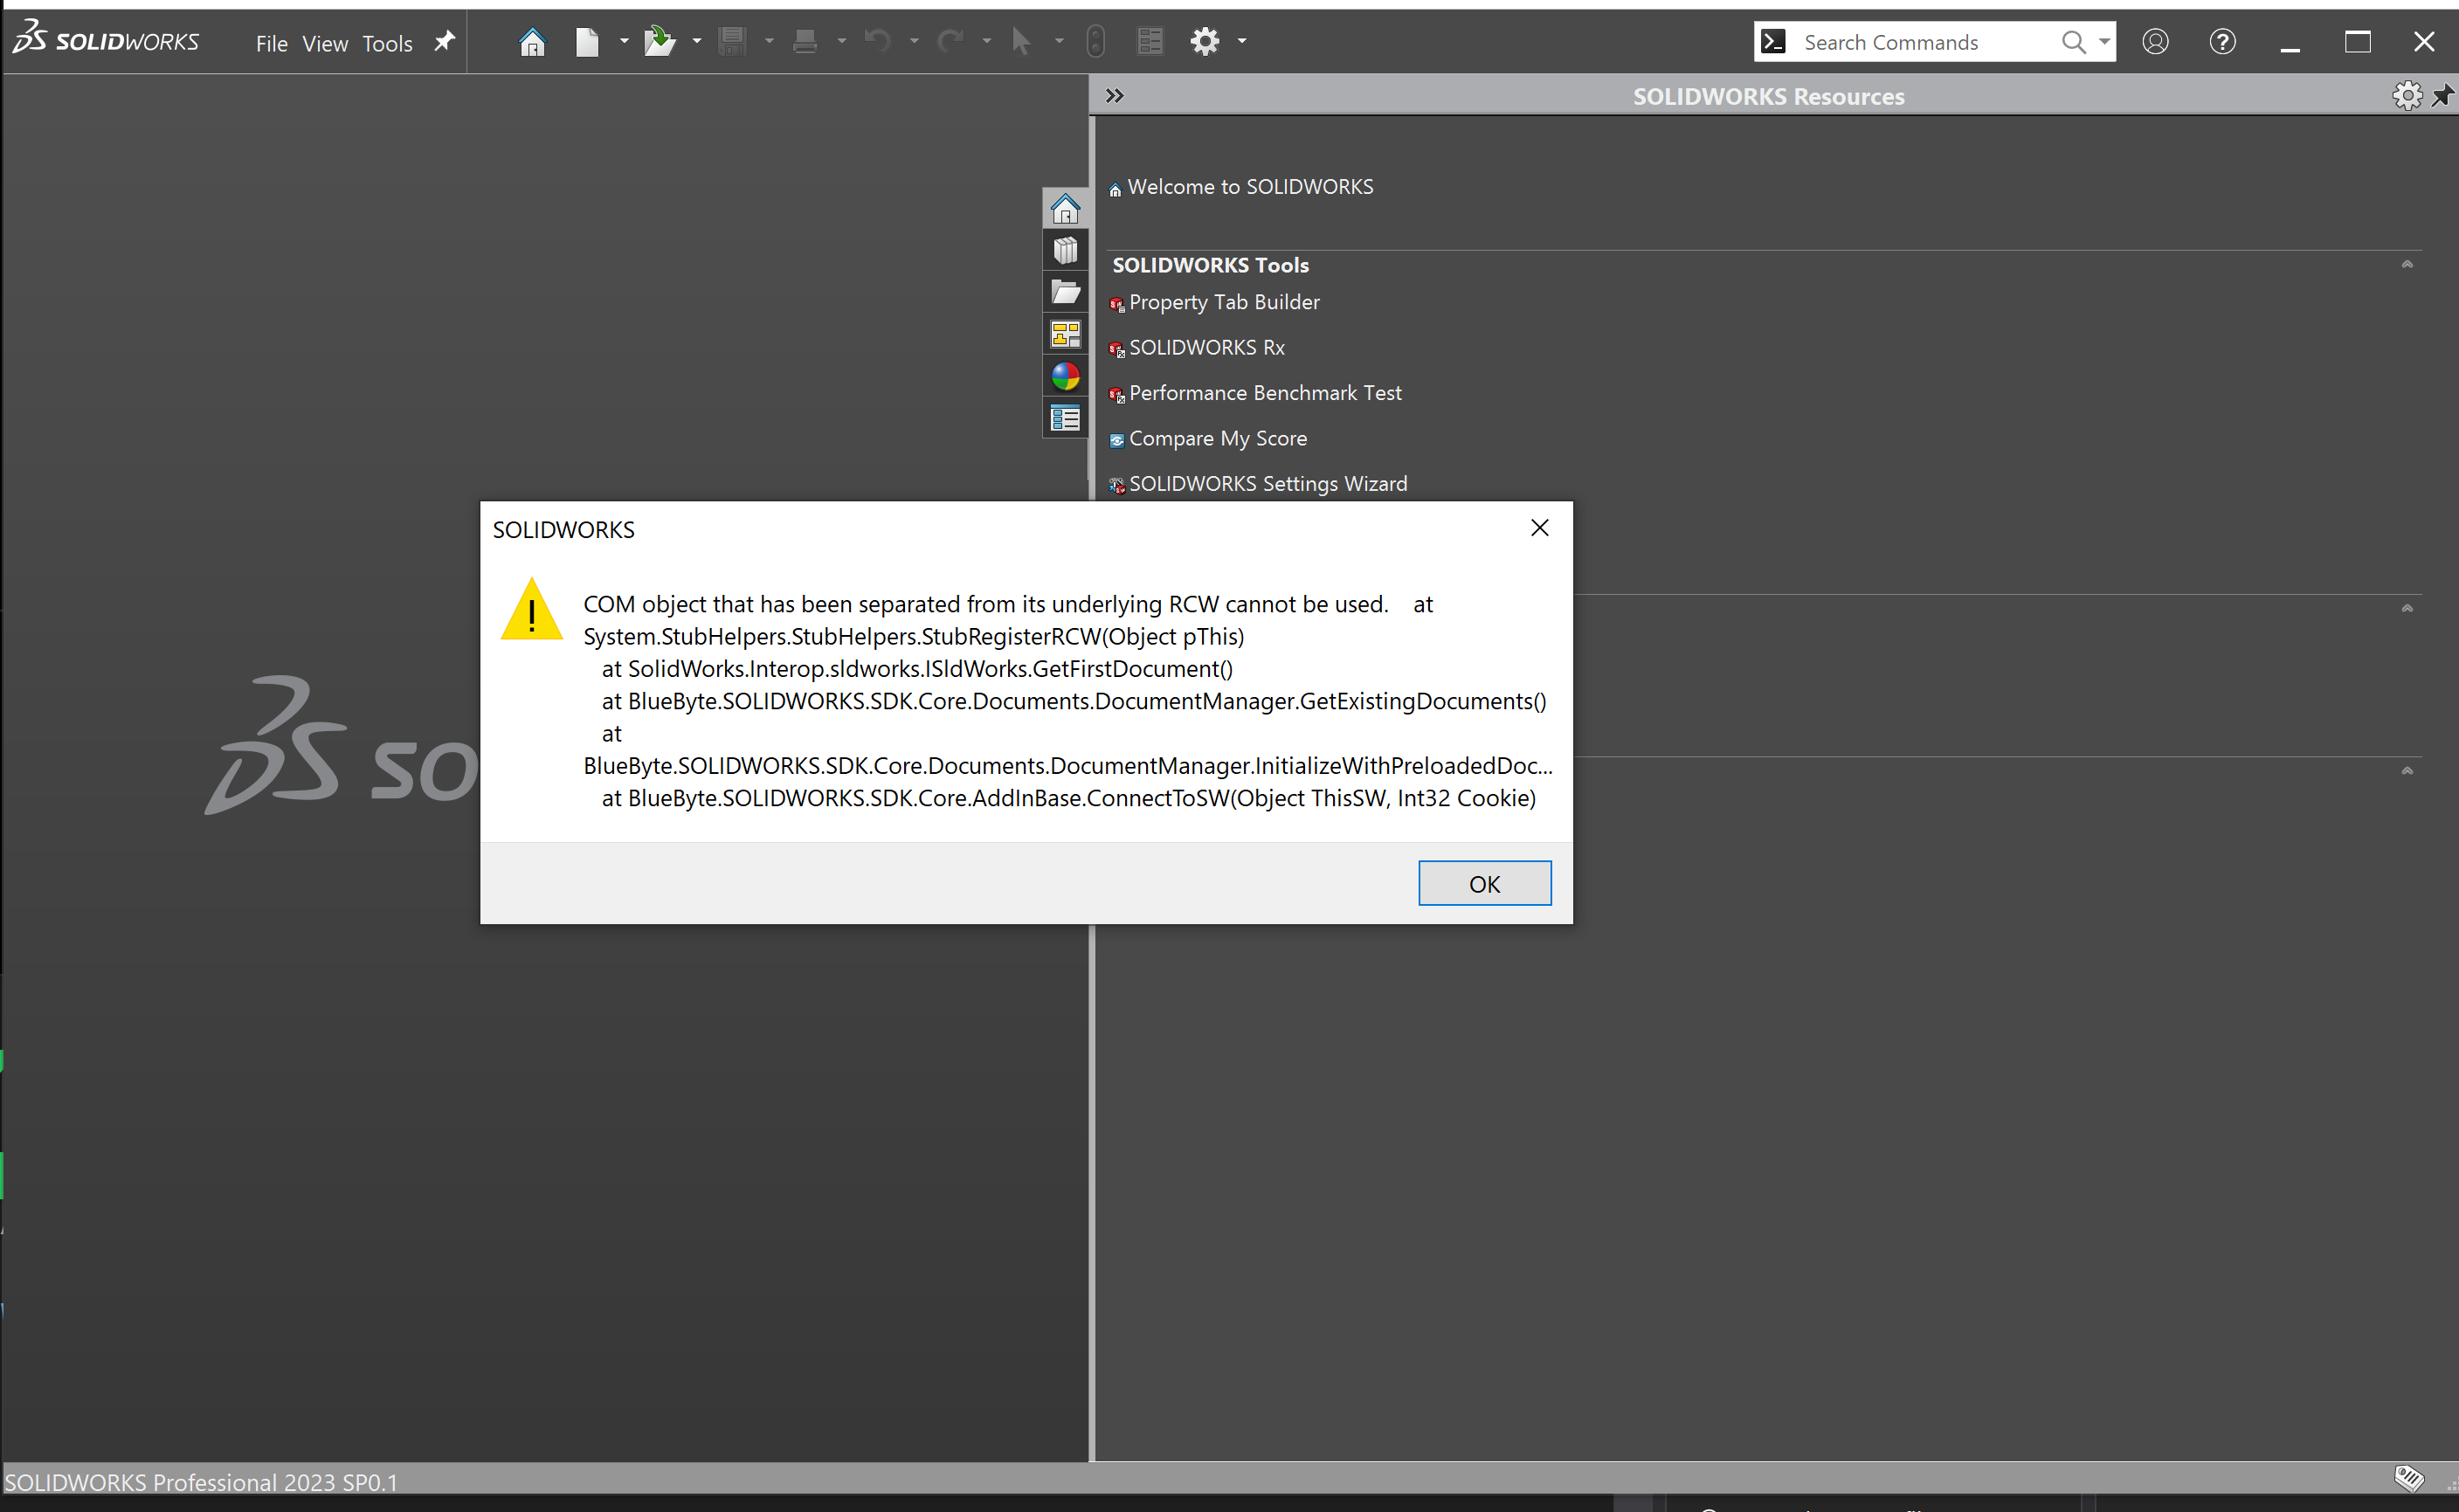Open the Tools menu
This screenshot has width=2459, height=1512.
387,44
